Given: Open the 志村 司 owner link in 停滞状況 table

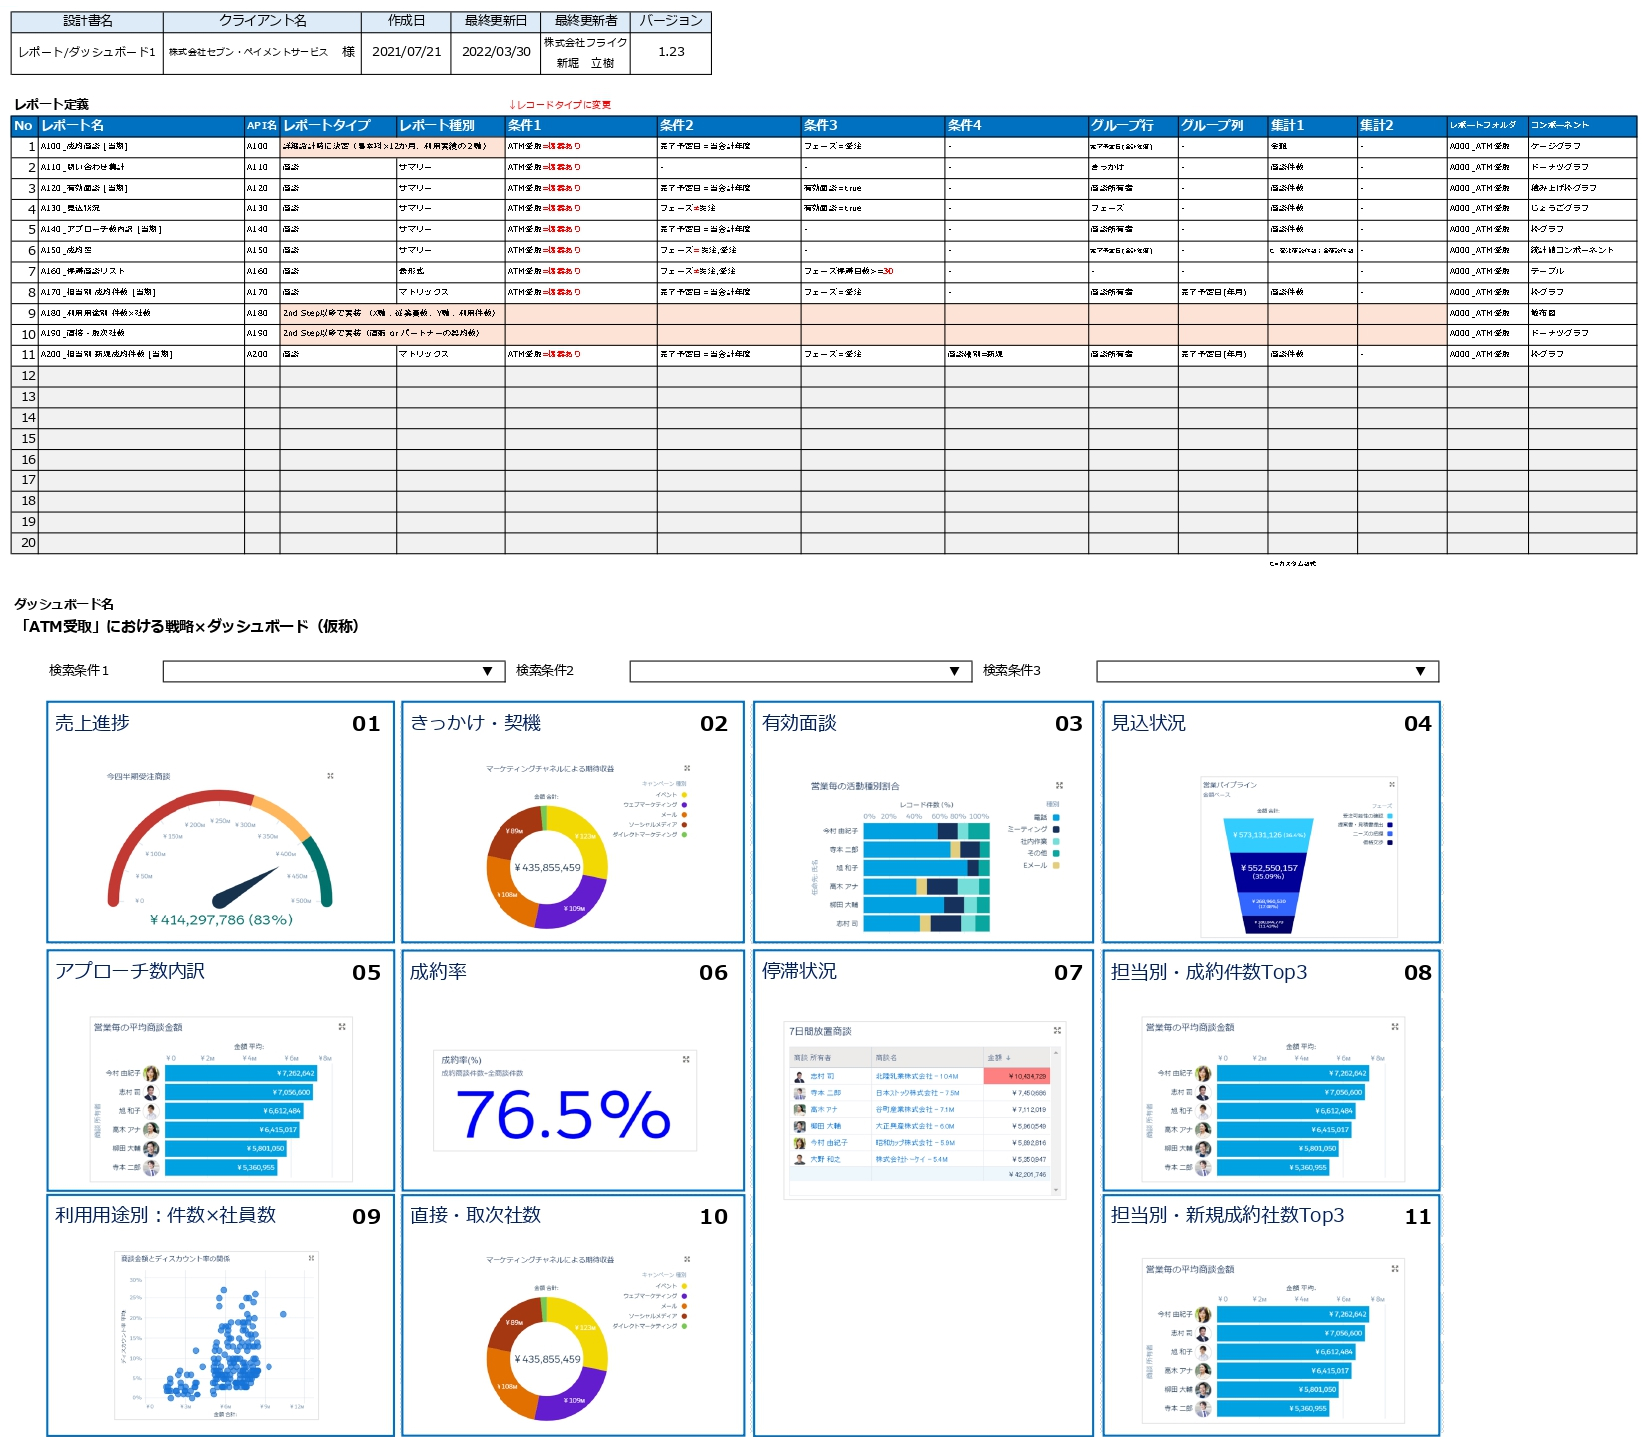Looking at the screenshot, I should (823, 1077).
